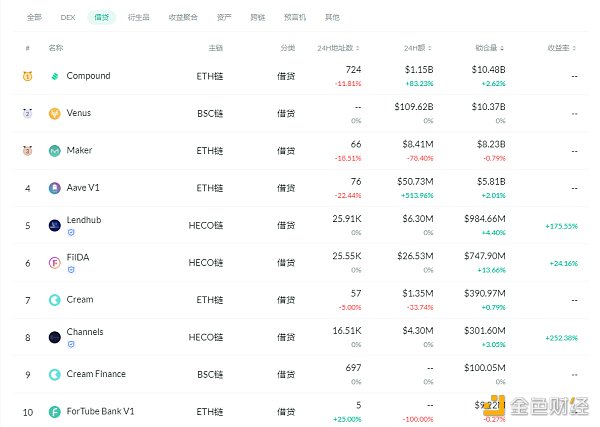This screenshot has height=427, width=600.
Task: Click the Venus logo icon
Action: coord(54,113)
